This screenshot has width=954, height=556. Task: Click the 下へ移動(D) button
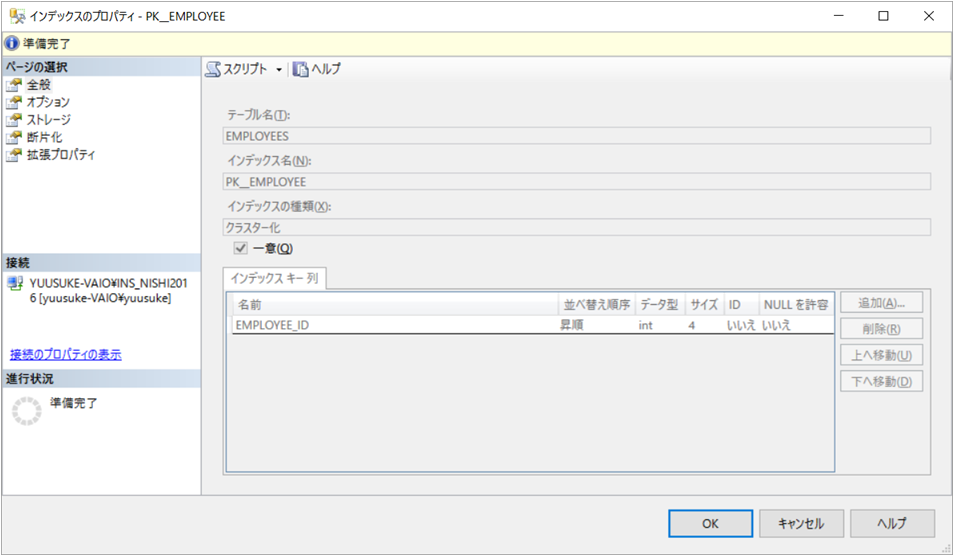[x=882, y=381]
